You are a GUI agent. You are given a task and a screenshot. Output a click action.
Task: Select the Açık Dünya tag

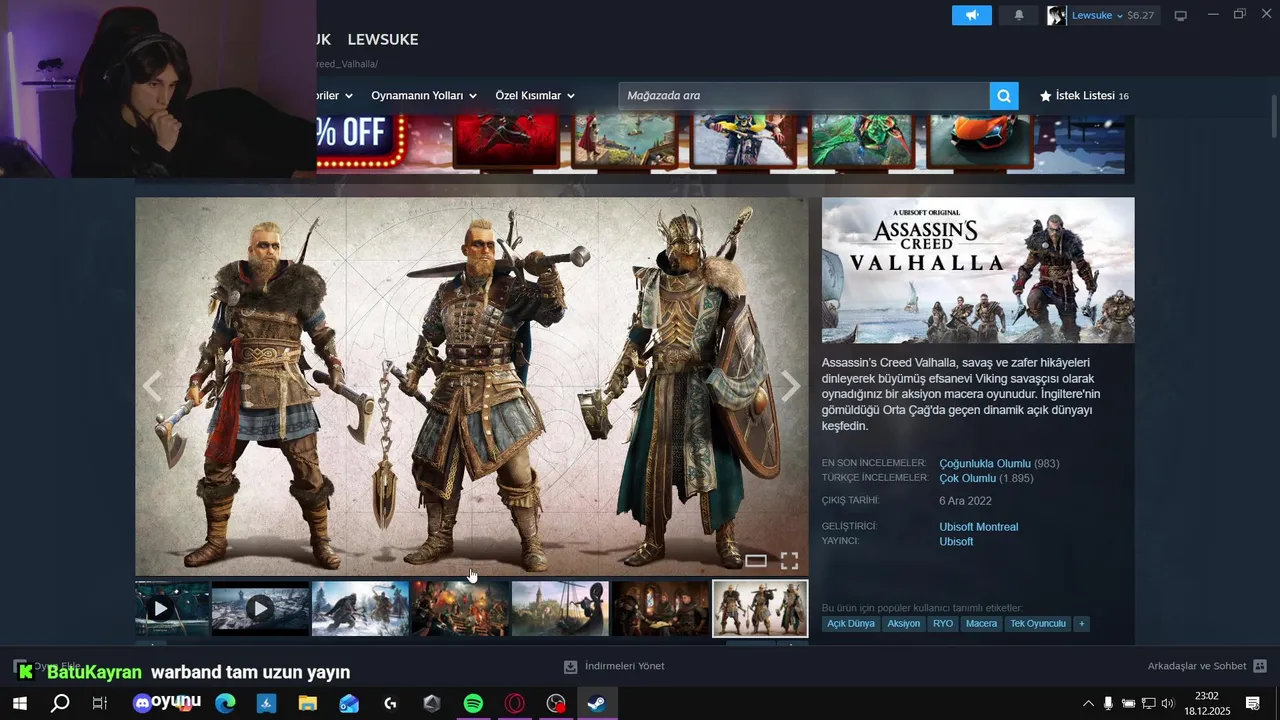pos(851,623)
